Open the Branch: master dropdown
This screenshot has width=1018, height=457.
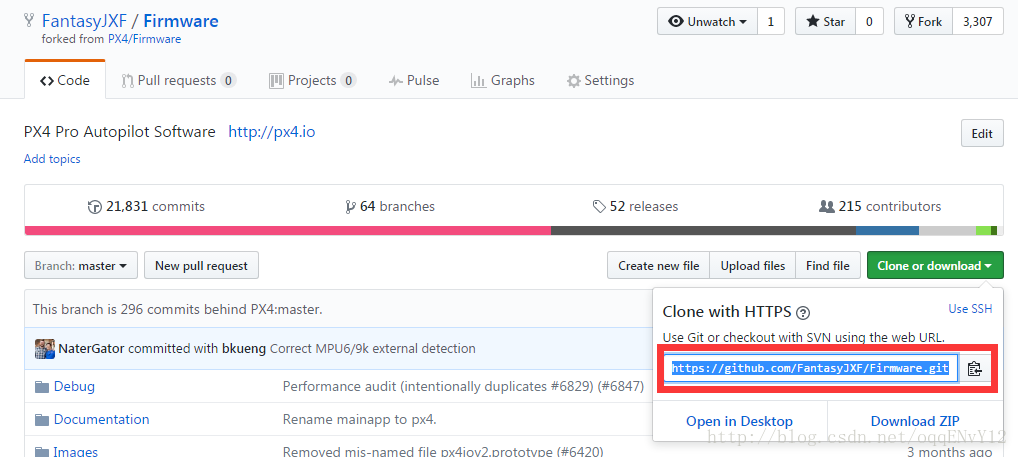81,266
